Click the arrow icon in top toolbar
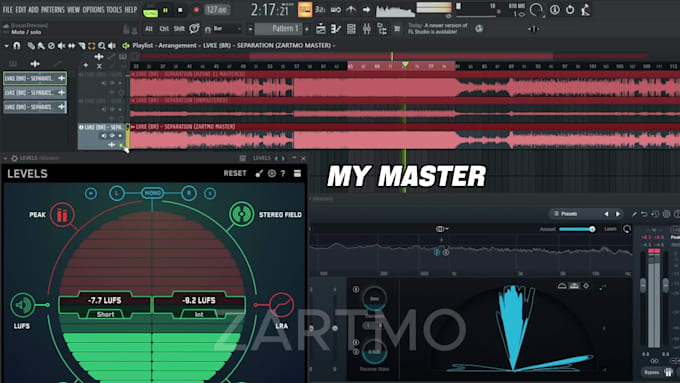The width and height of the screenshot is (680, 383). pos(366,10)
